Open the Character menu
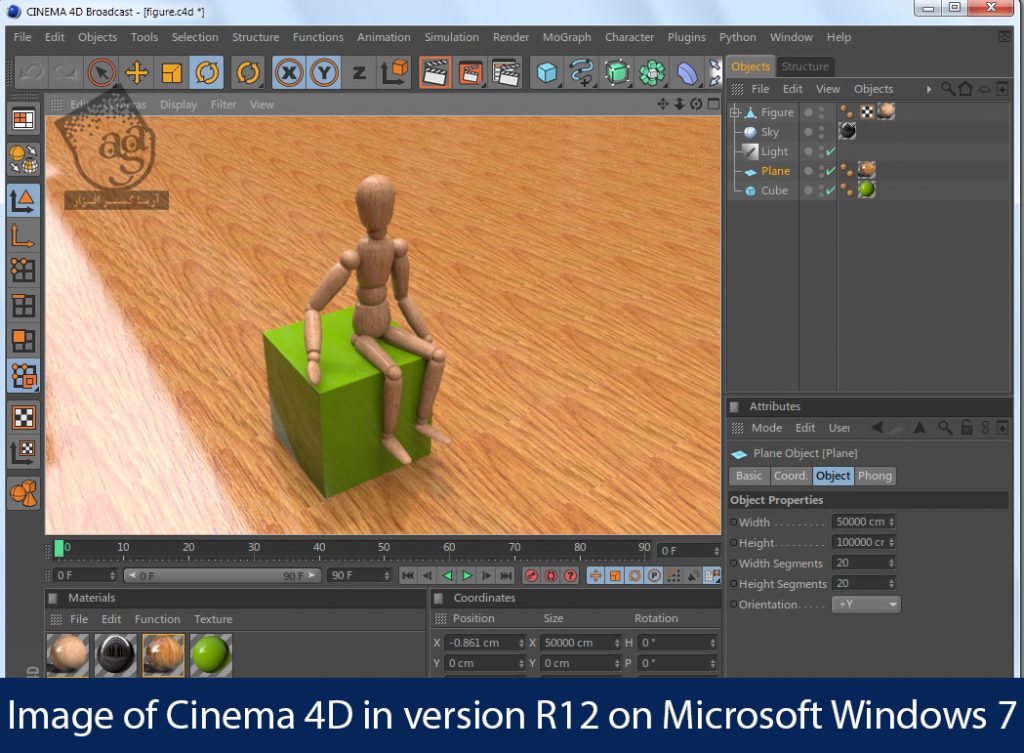 (x=629, y=37)
